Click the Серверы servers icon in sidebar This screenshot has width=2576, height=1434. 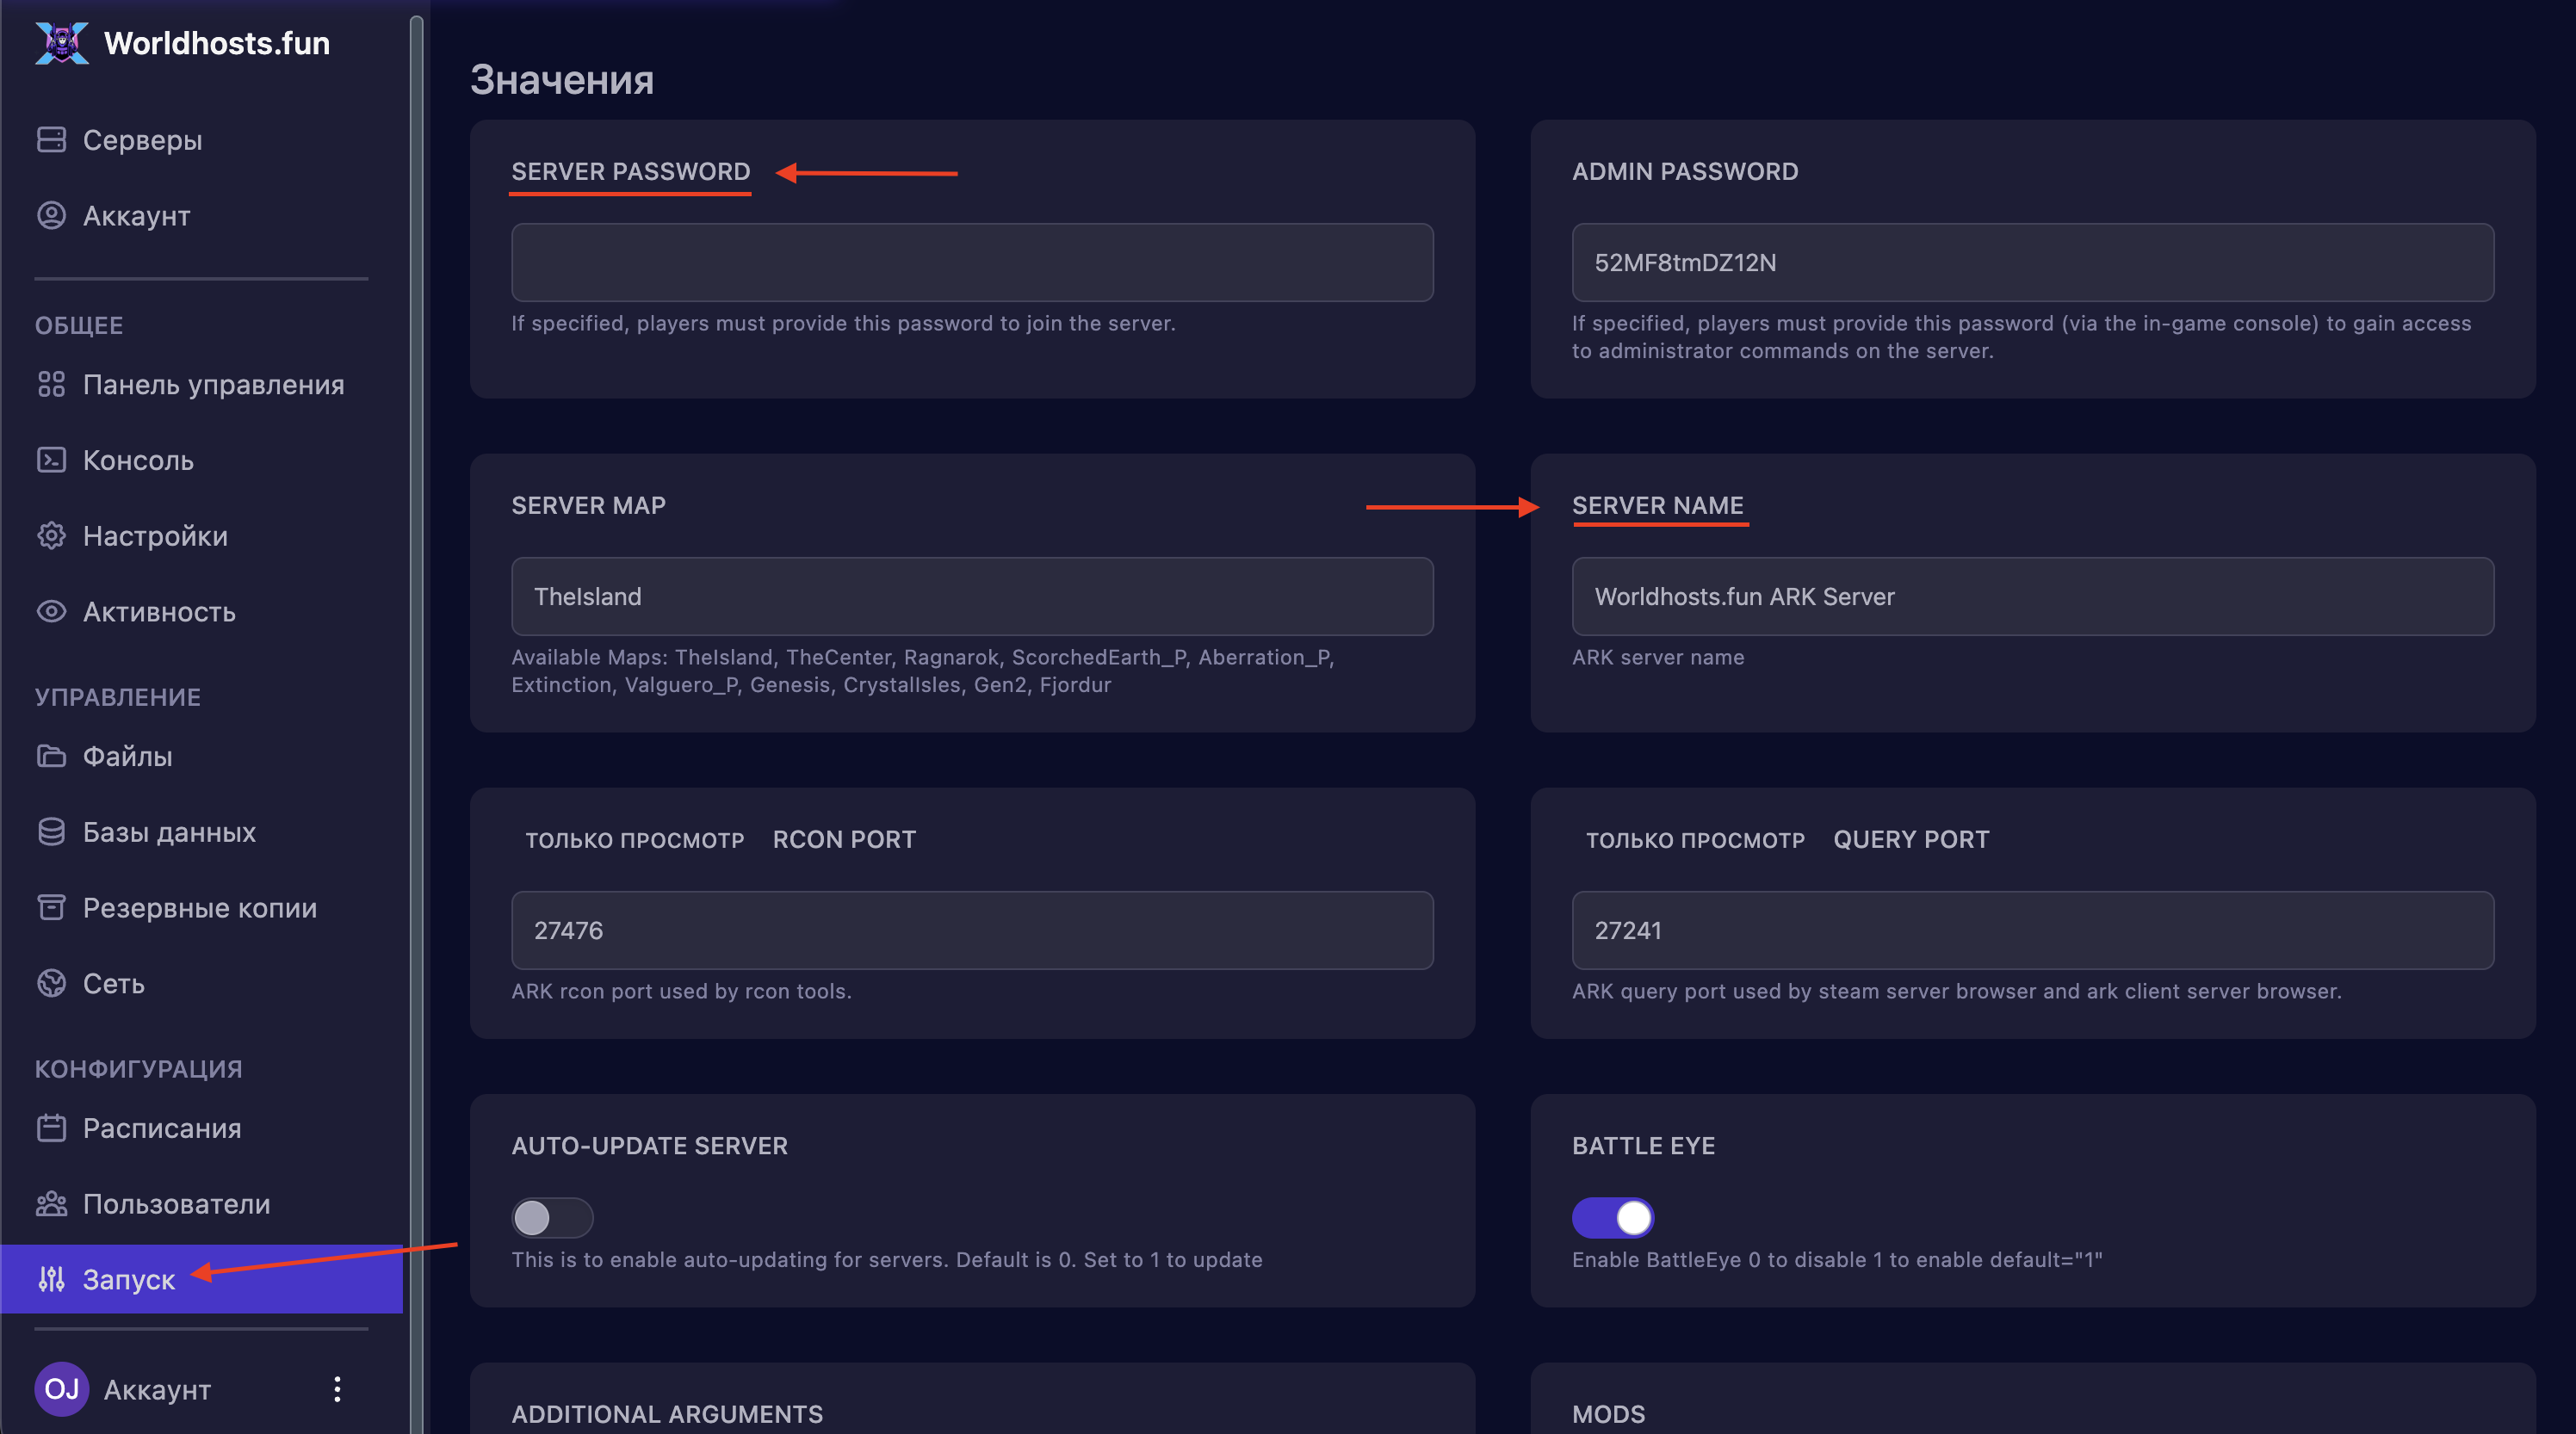coord(51,140)
